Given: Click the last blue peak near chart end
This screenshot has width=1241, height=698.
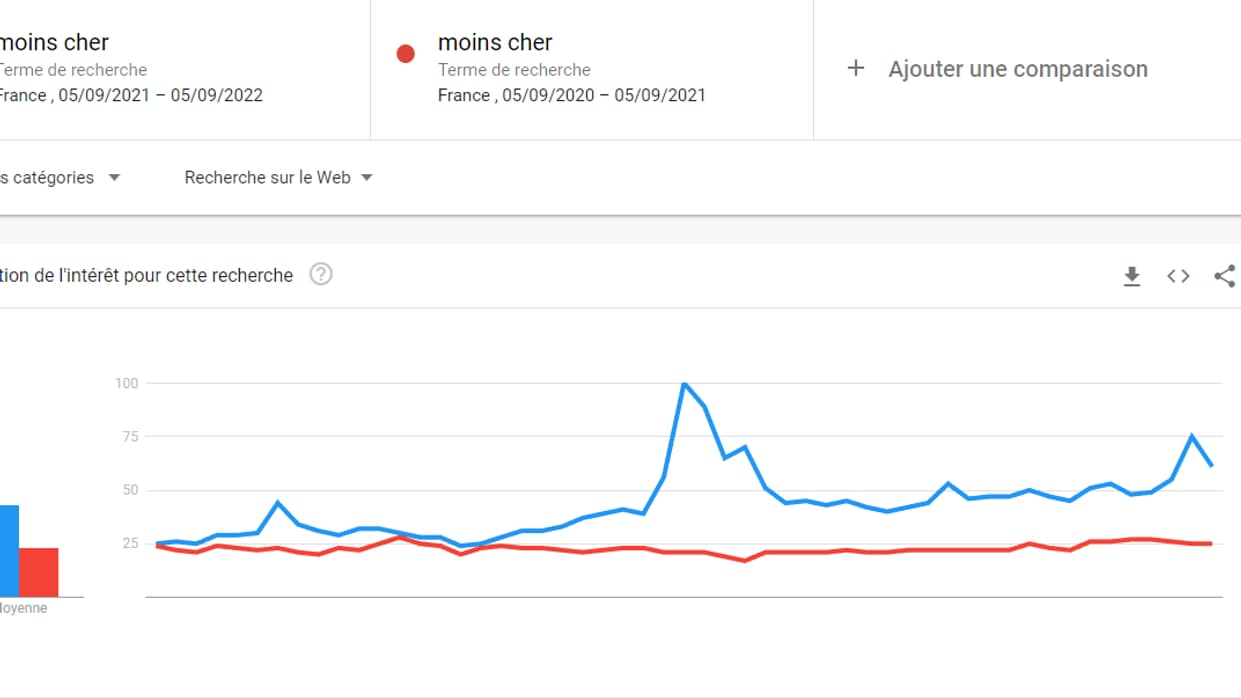Looking at the screenshot, I should [x=1192, y=436].
